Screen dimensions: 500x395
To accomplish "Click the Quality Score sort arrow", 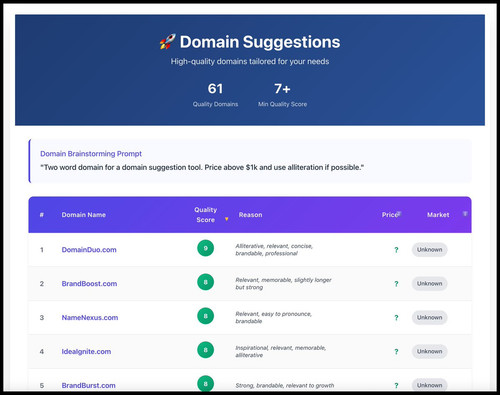I will tap(226, 219).
